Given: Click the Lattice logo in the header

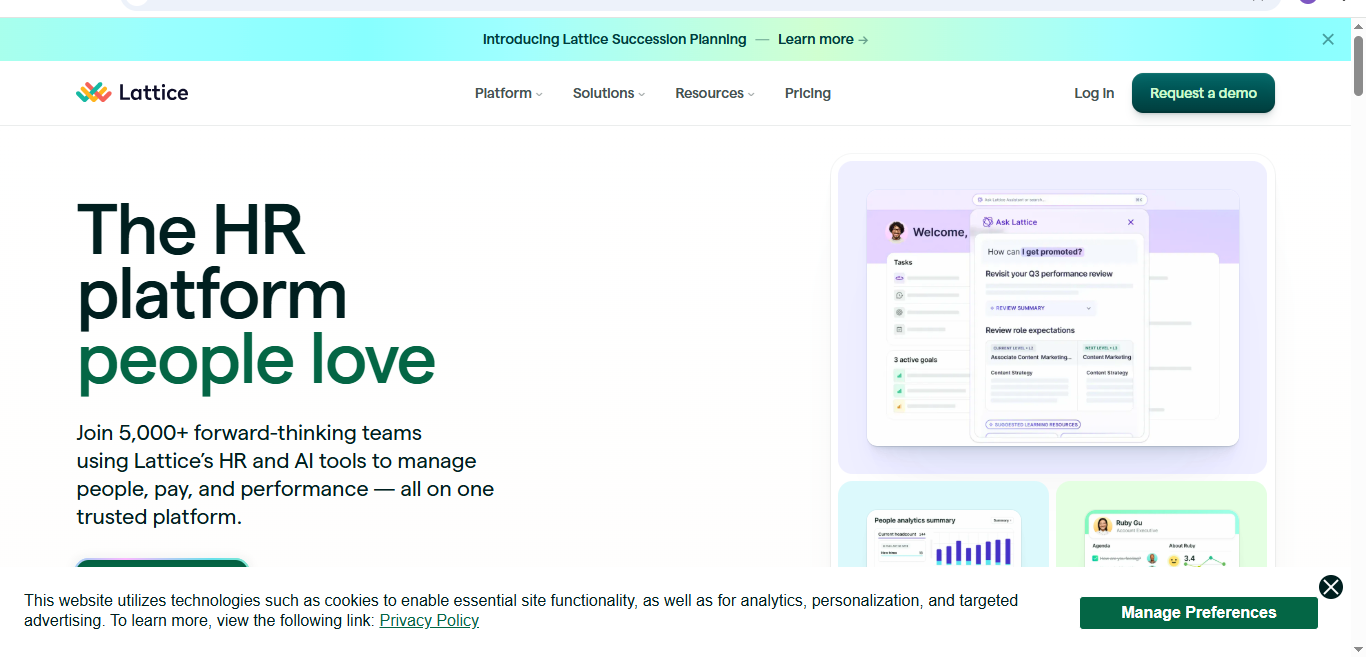Looking at the screenshot, I should pyautogui.click(x=132, y=93).
